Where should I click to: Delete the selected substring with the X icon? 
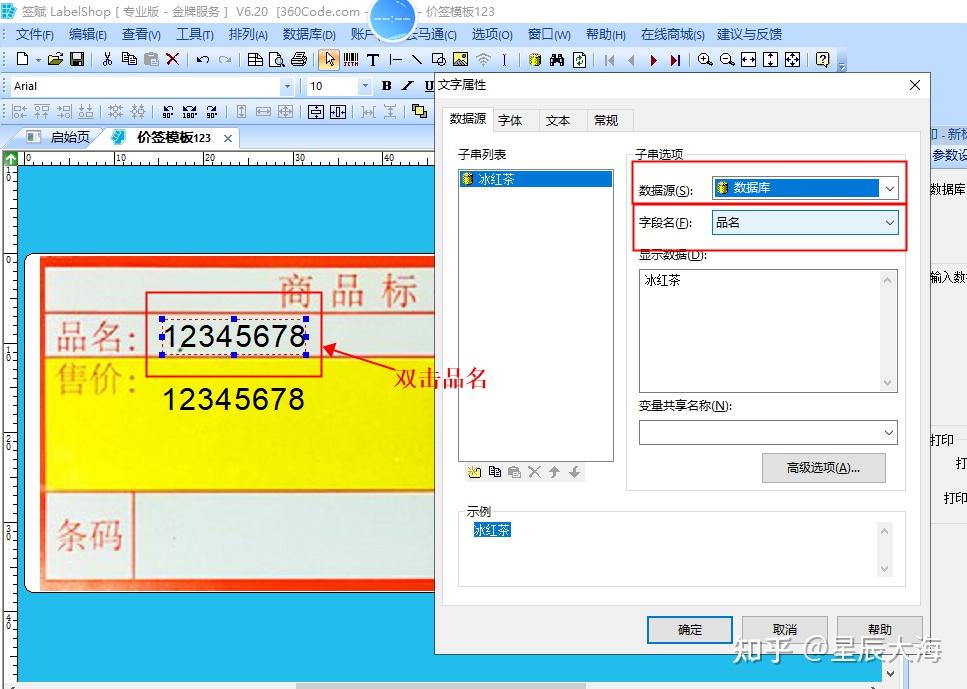tap(534, 472)
